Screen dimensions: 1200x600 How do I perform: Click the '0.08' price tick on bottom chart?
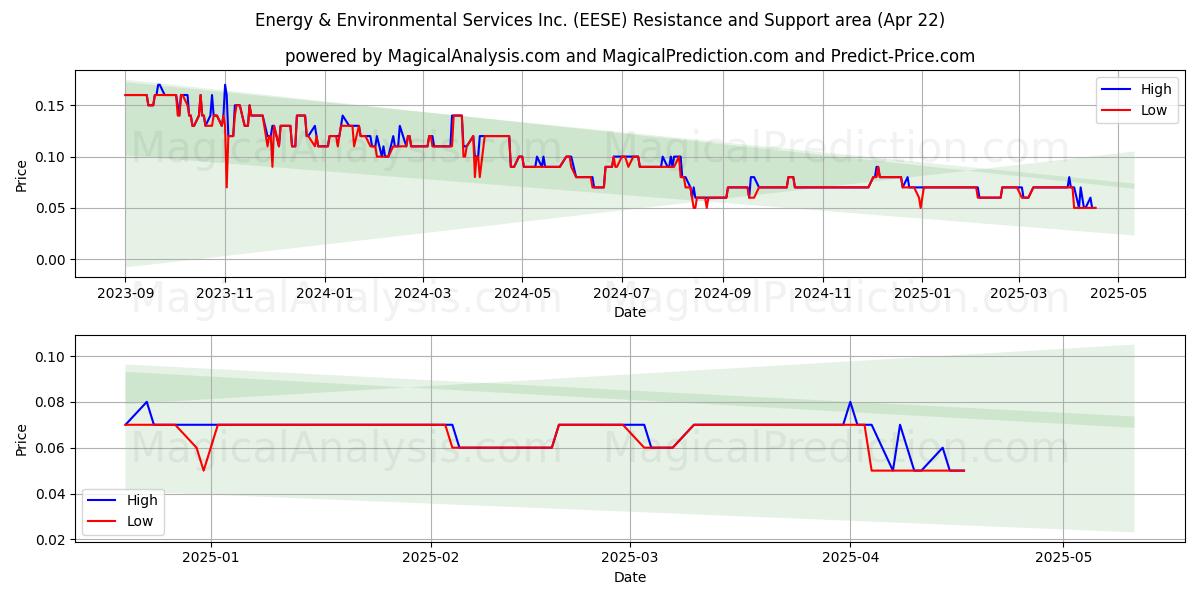50,403
